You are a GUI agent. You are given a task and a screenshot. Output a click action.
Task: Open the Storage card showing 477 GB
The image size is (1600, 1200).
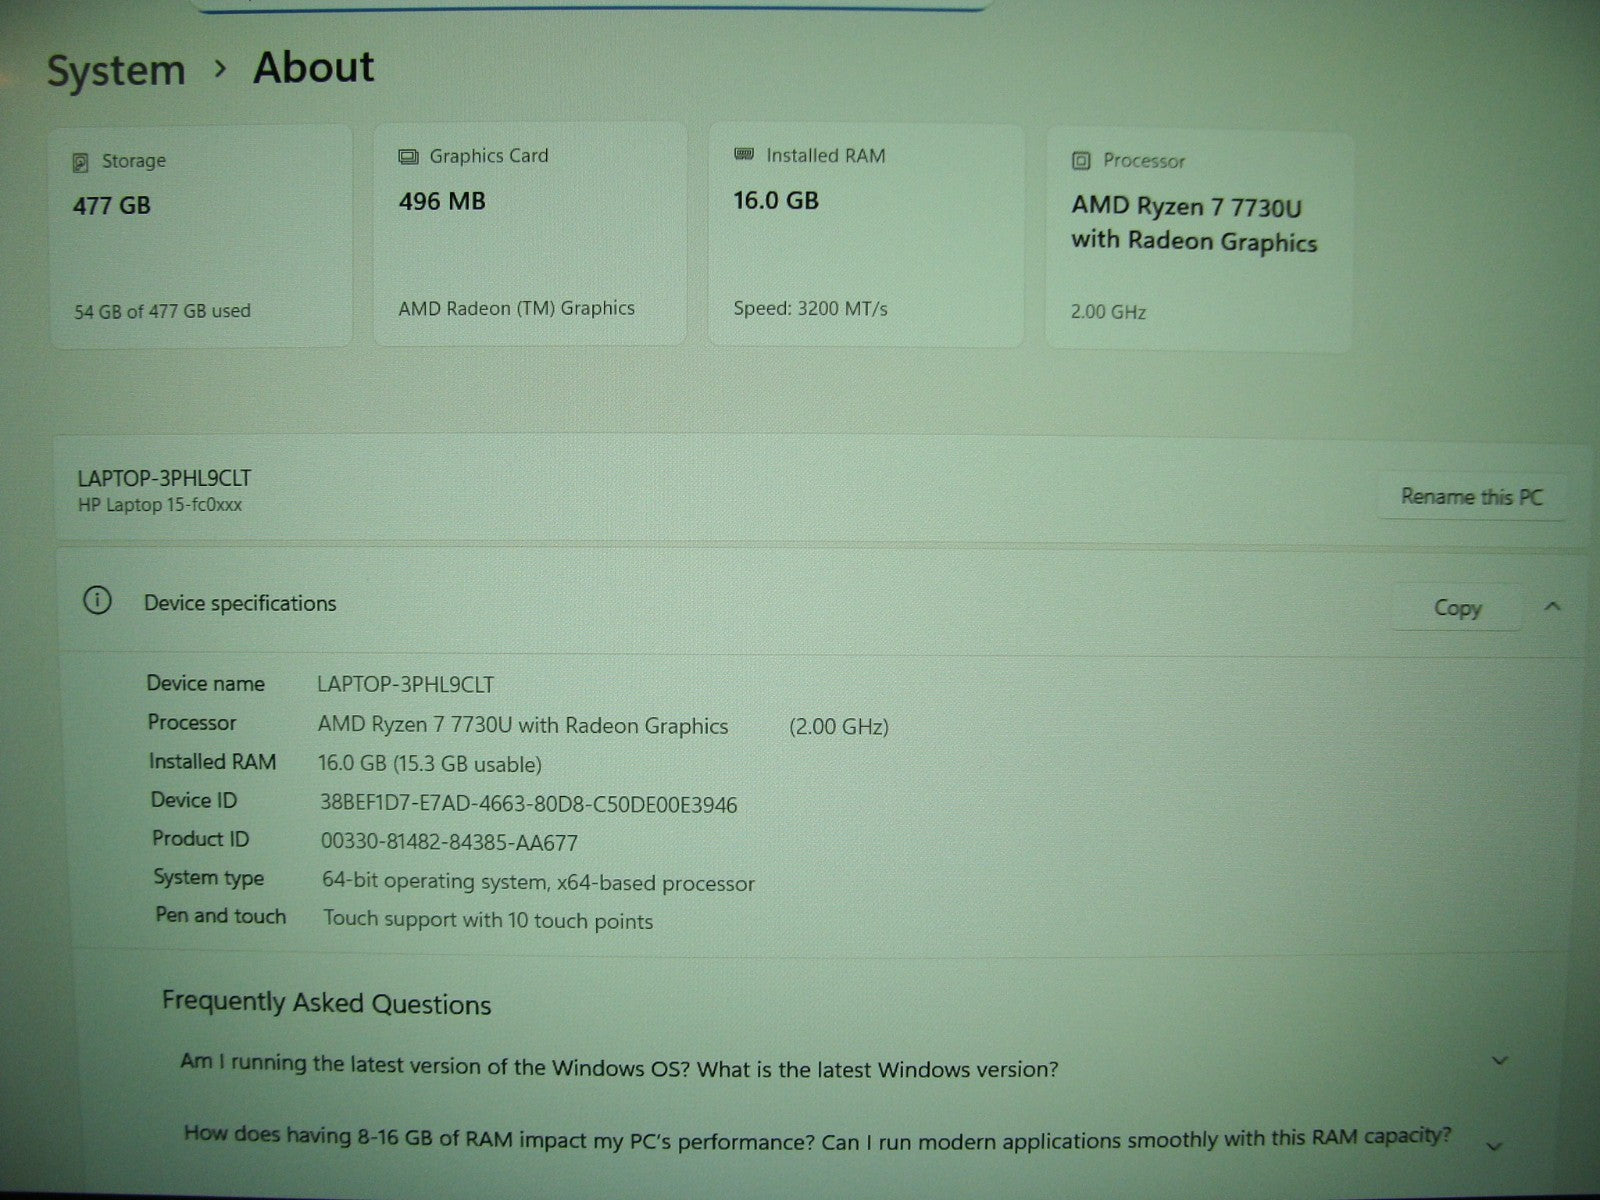click(201, 237)
